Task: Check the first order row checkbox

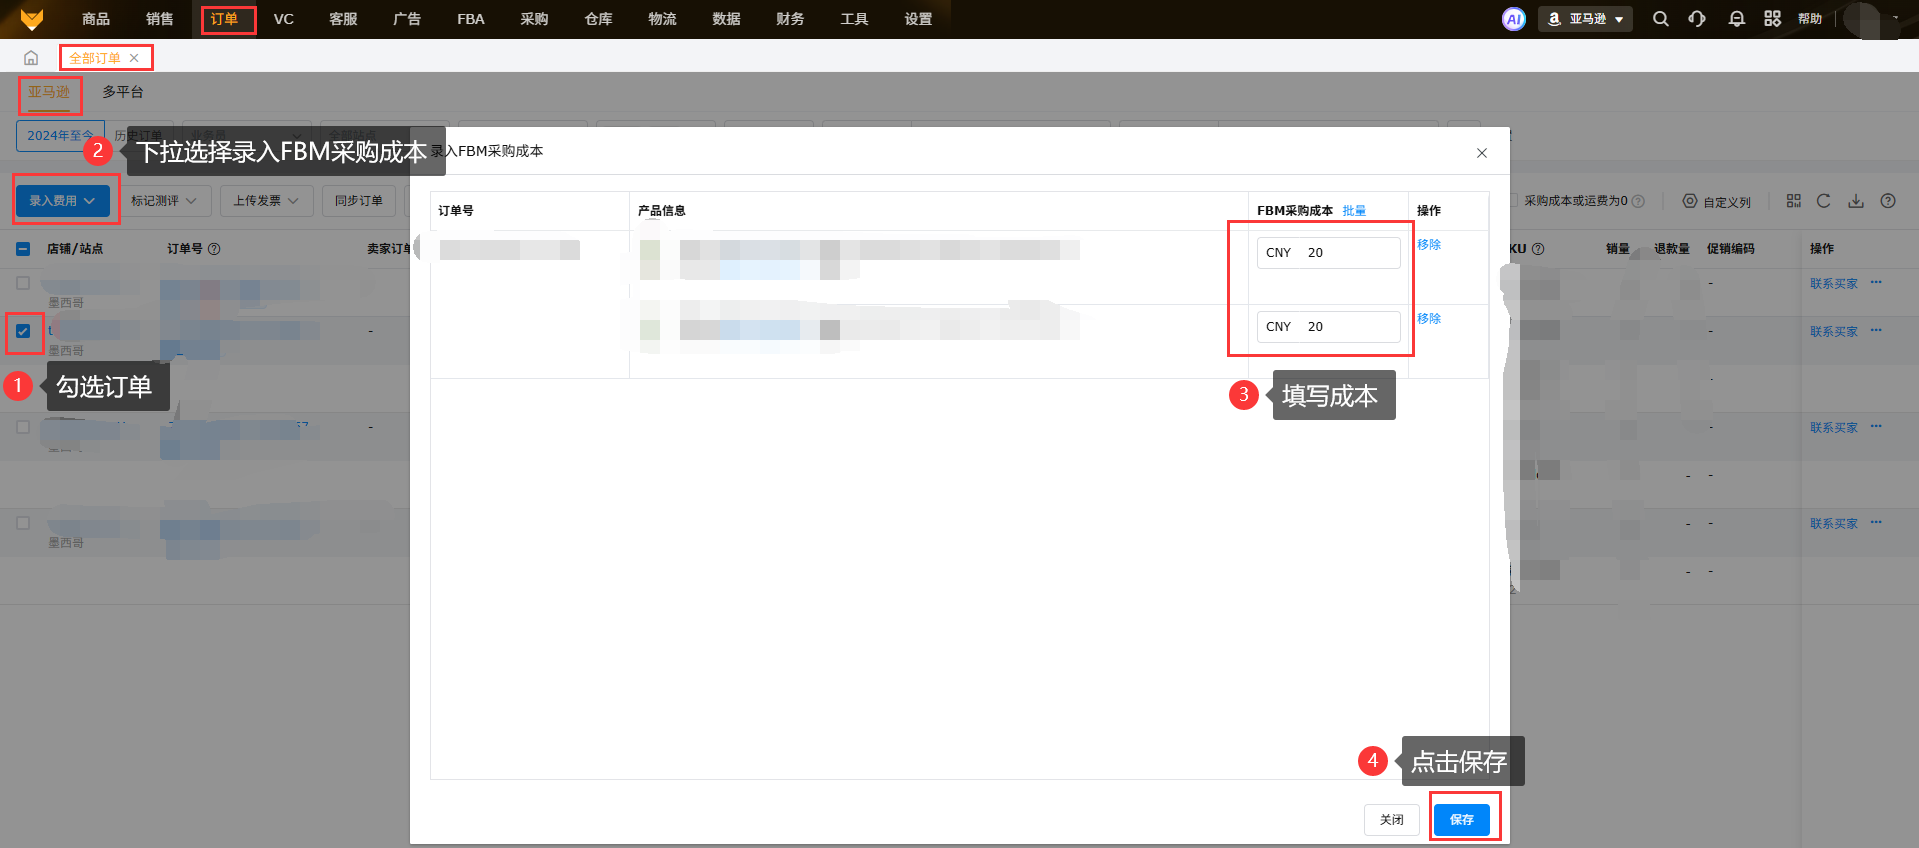Action: pyautogui.click(x=23, y=283)
